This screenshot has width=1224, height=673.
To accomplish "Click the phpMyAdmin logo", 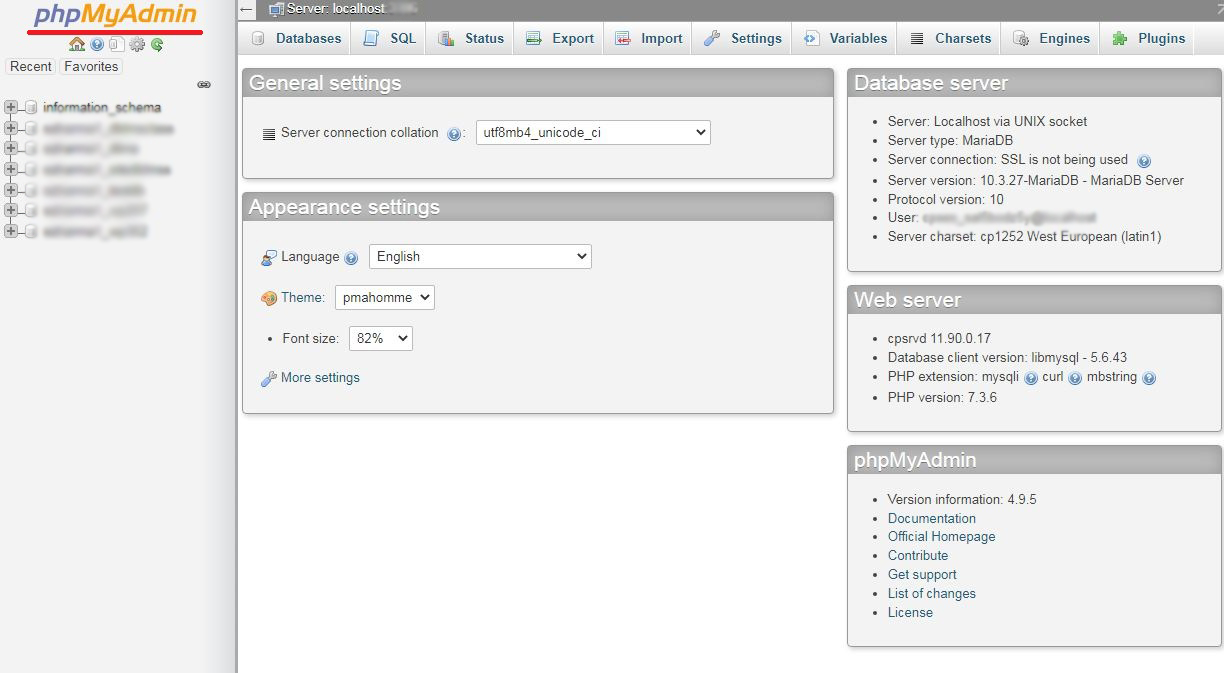I will pyautogui.click(x=116, y=15).
